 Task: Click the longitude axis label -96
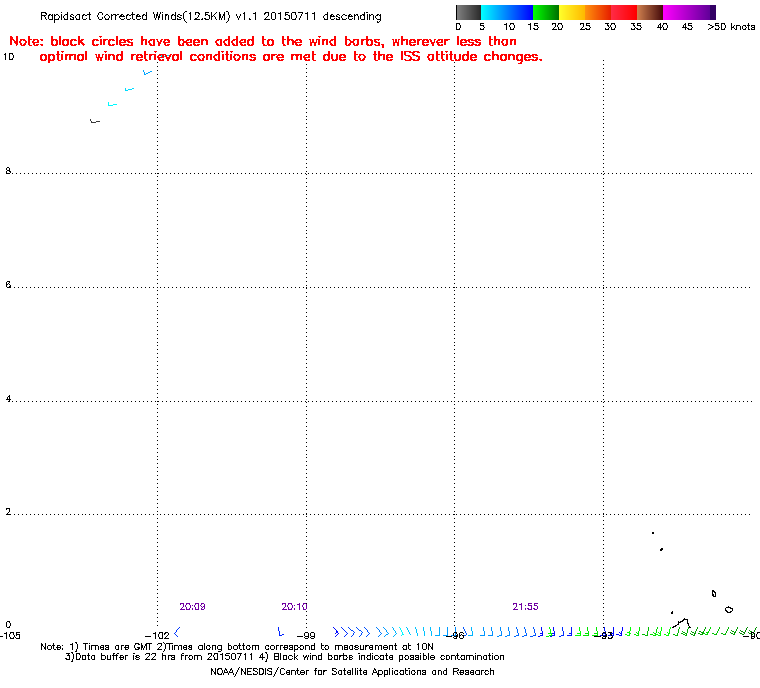point(455,635)
